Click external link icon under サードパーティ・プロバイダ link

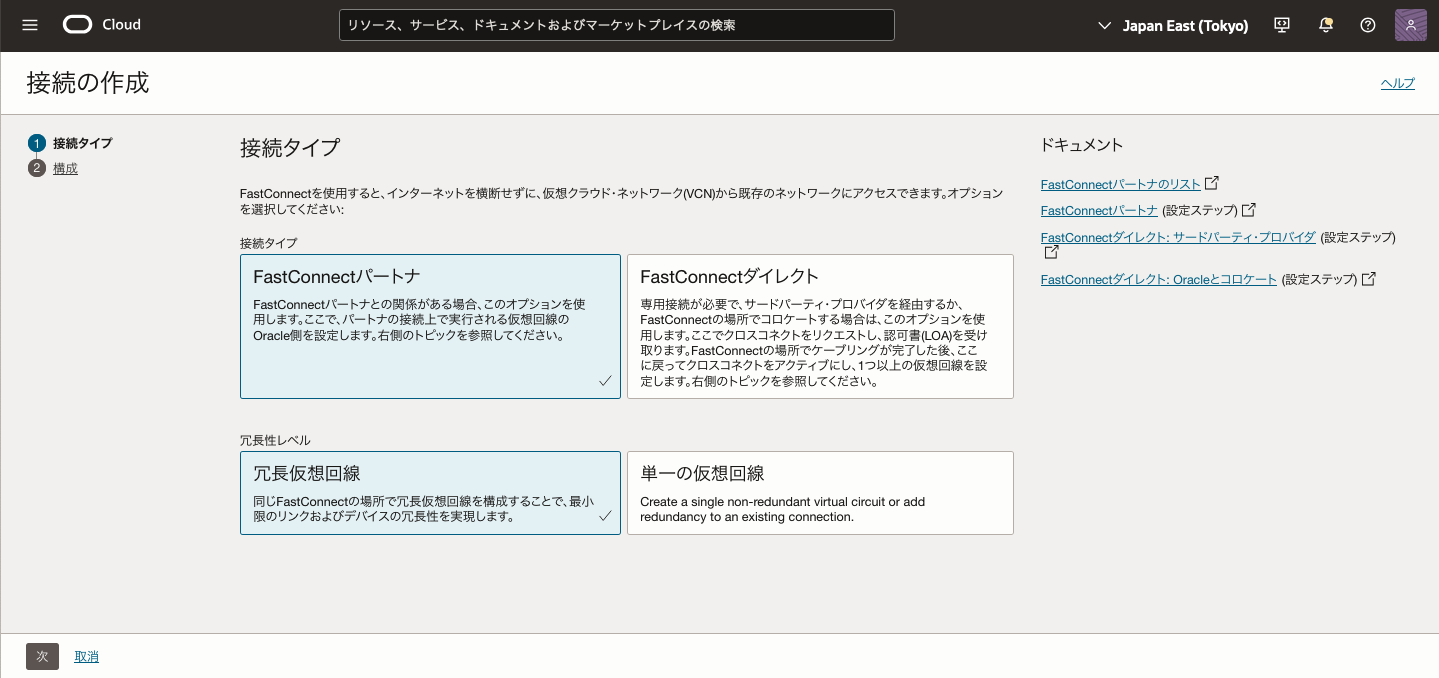click(x=1050, y=252)
